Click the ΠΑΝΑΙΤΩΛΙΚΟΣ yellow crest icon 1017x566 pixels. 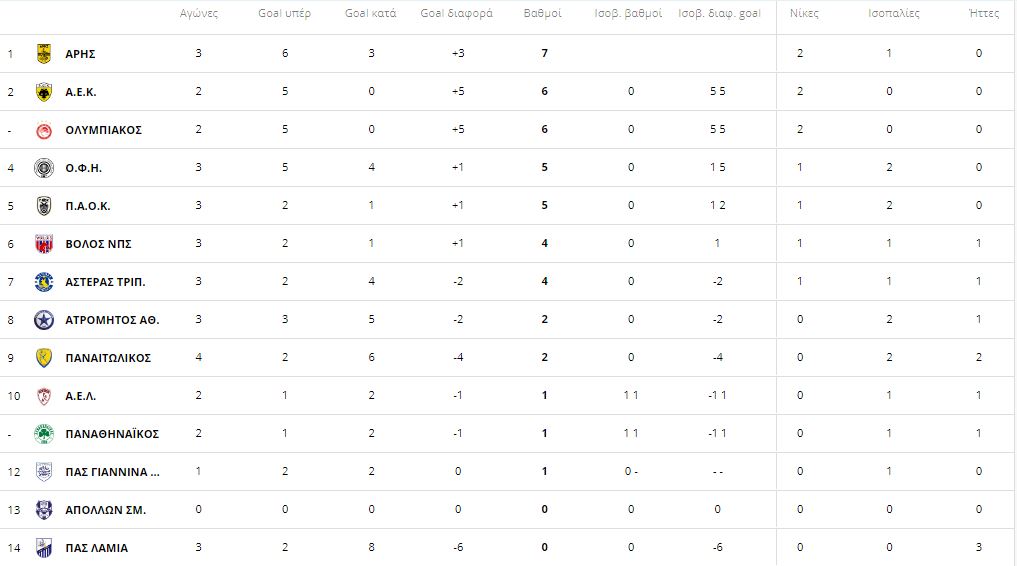43,358
